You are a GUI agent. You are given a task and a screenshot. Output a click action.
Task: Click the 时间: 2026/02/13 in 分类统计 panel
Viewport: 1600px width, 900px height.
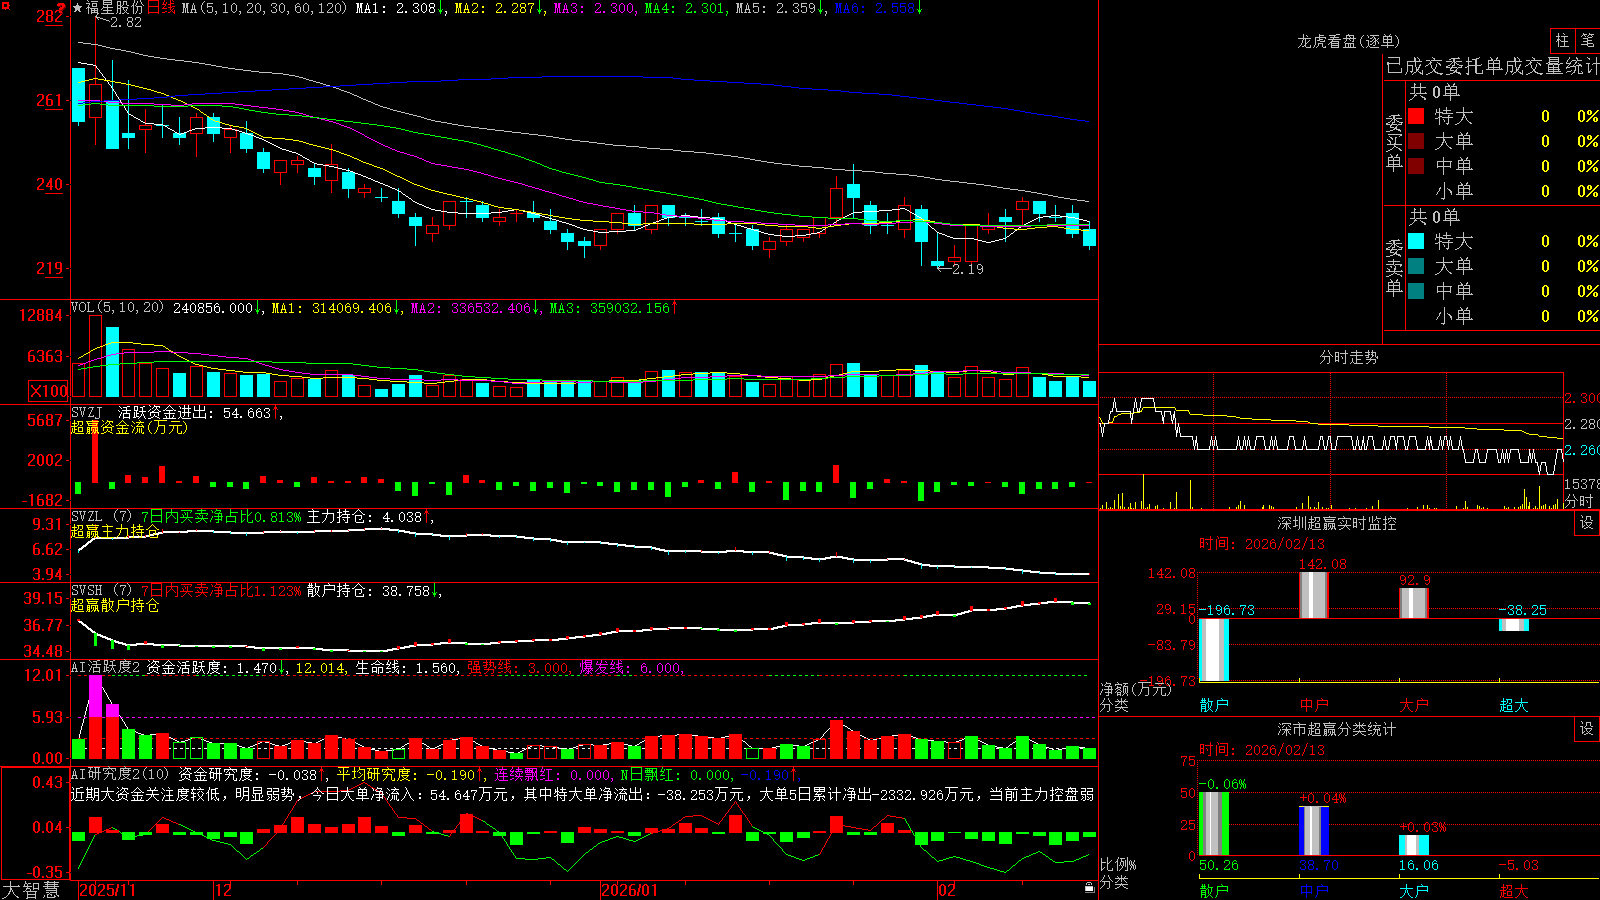[x=1261, y=750]
